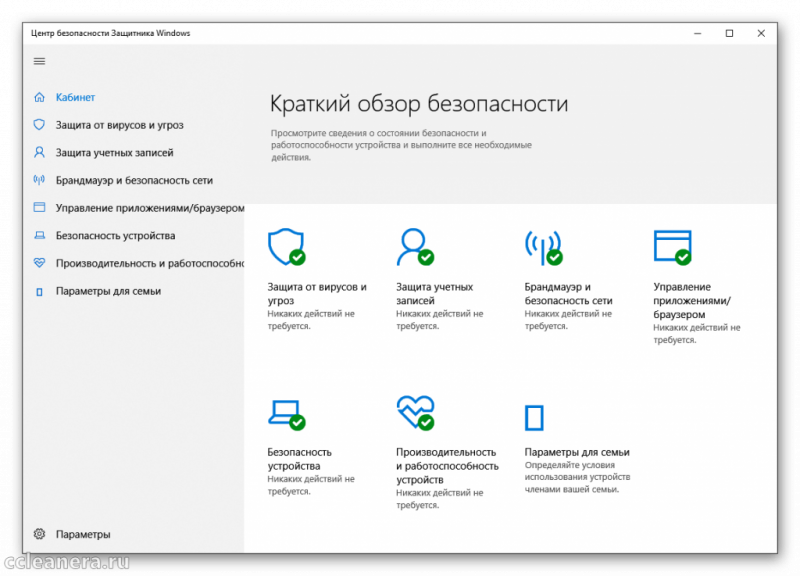Click the laptop icon in the sidebar
This screenshot has width=800, height=576.
click(39, 235)
